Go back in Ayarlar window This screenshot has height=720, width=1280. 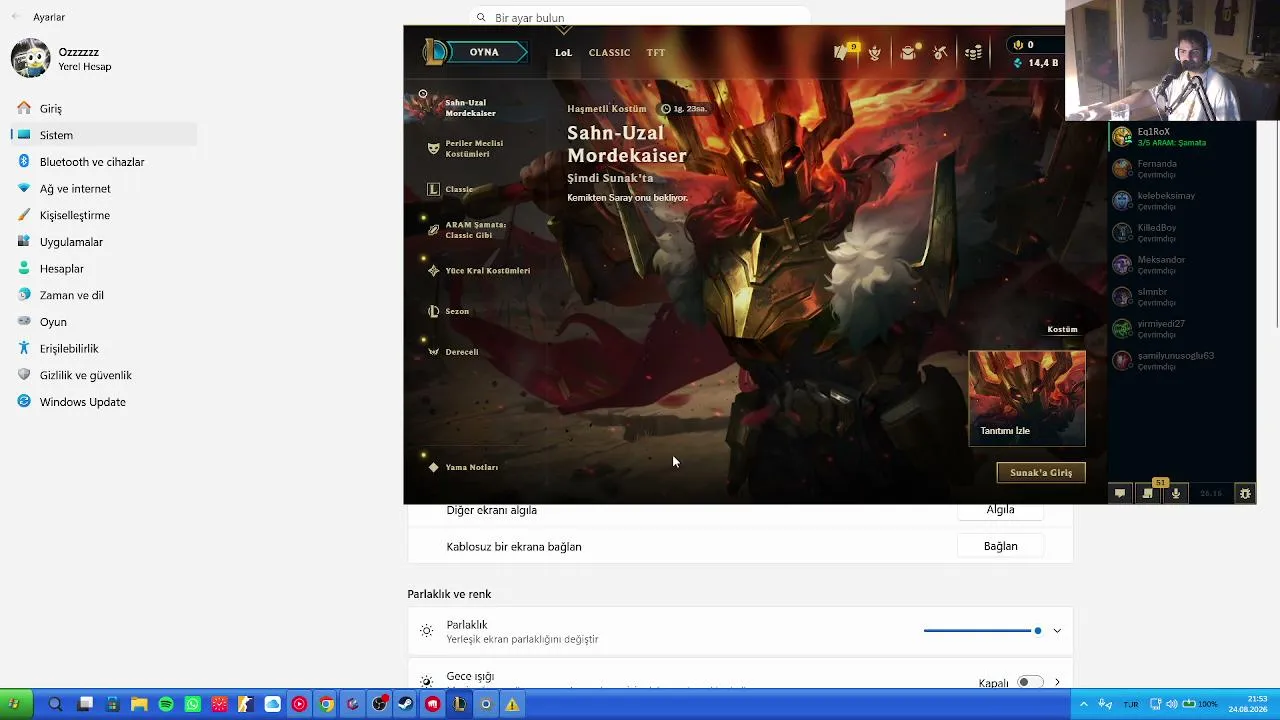pos(15,17)
